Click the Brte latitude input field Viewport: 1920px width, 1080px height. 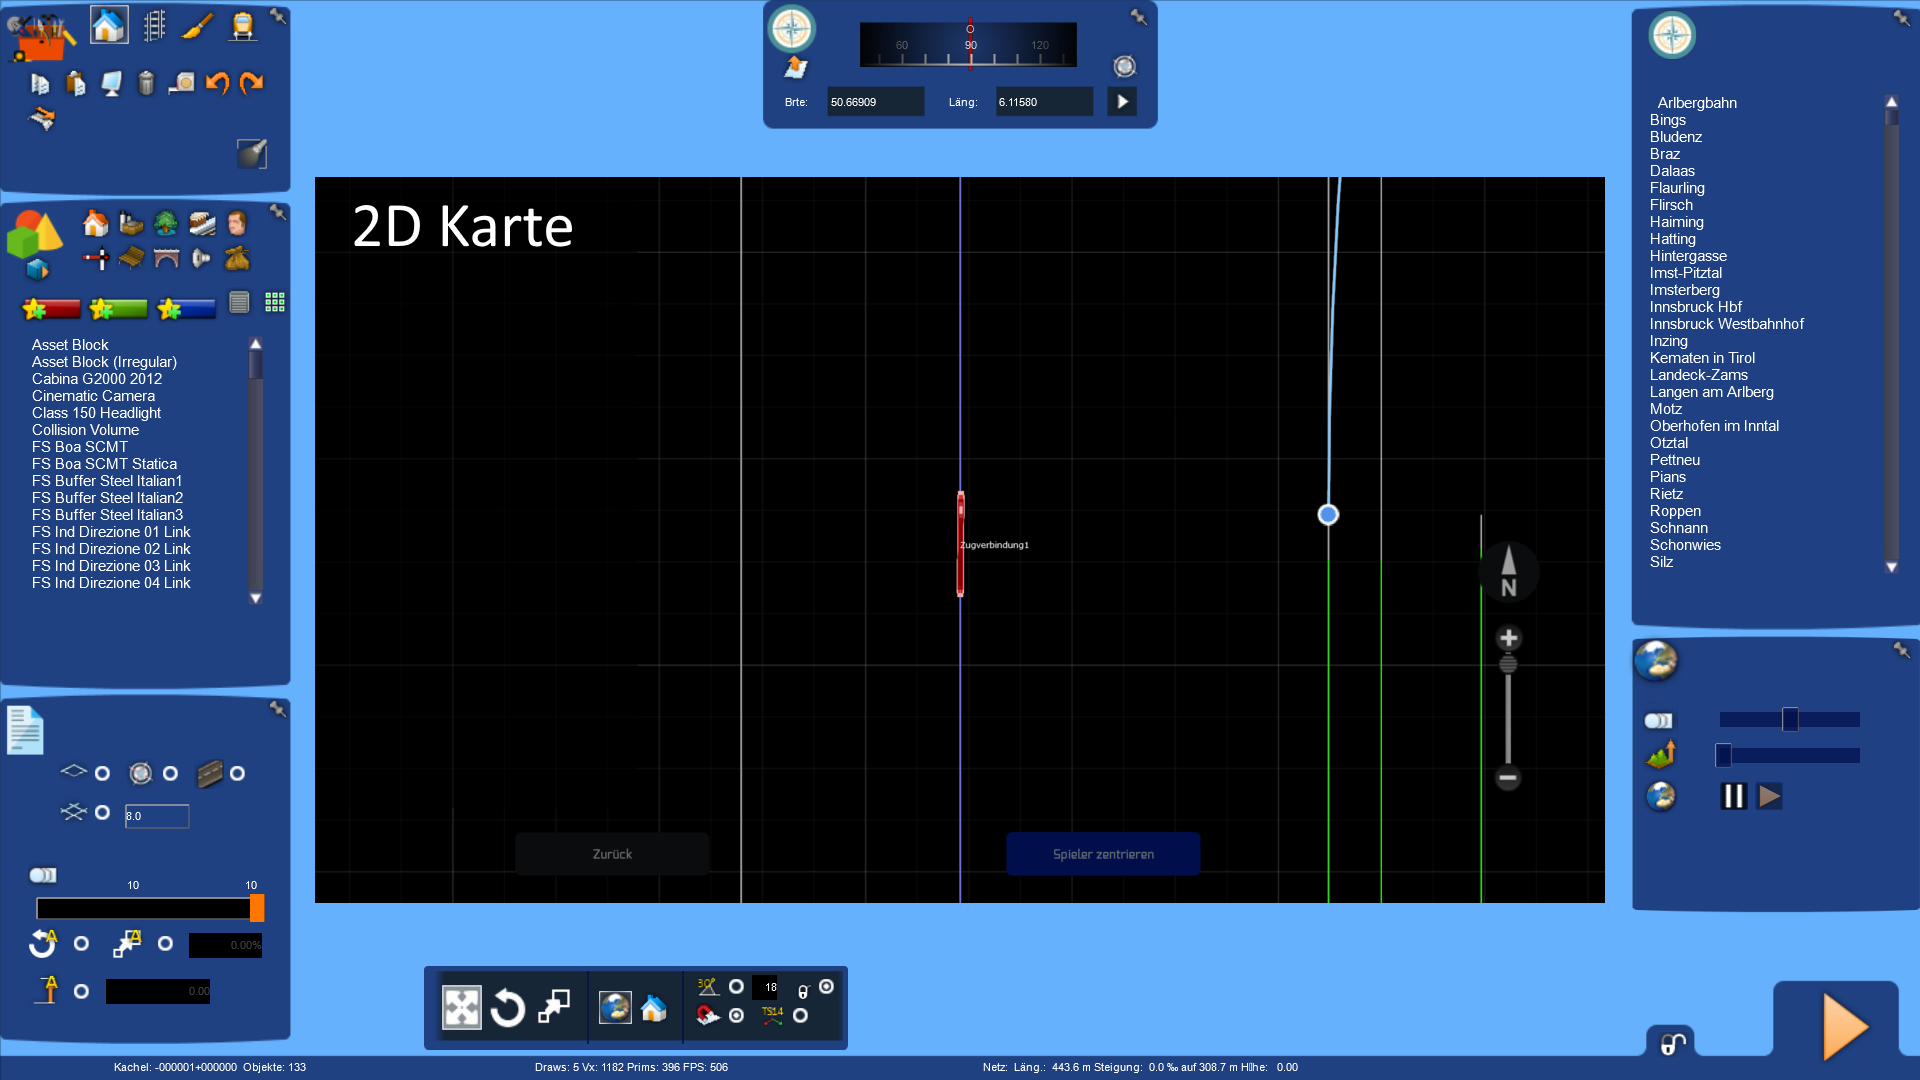click(x=874, y=102)
